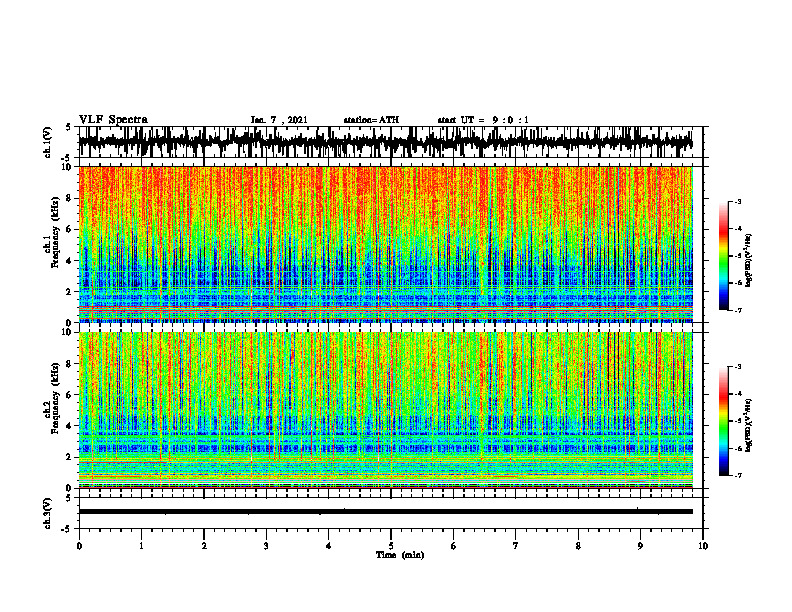792x612 pixels.
Task: Click the '8' tick on the time axis
Action: pos(578,546)
